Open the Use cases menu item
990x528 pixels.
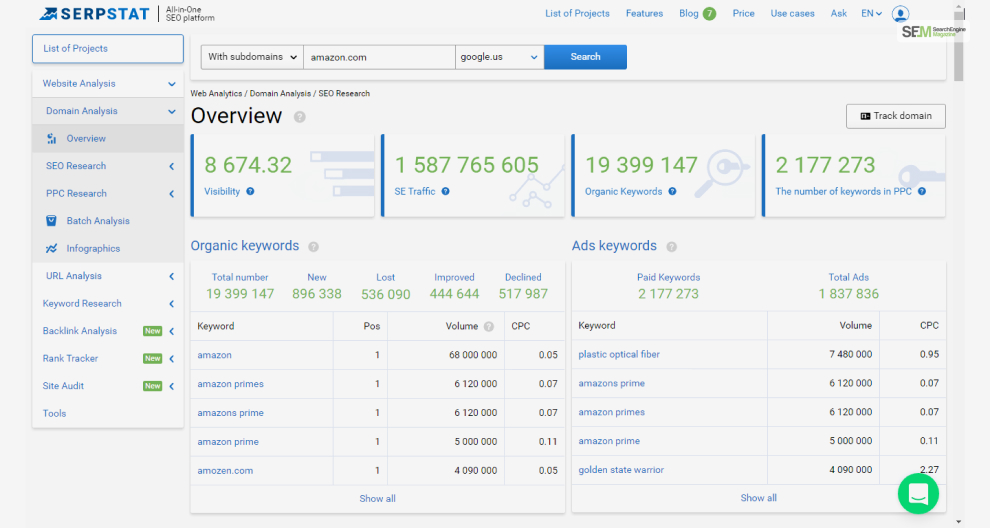[792, 13]
